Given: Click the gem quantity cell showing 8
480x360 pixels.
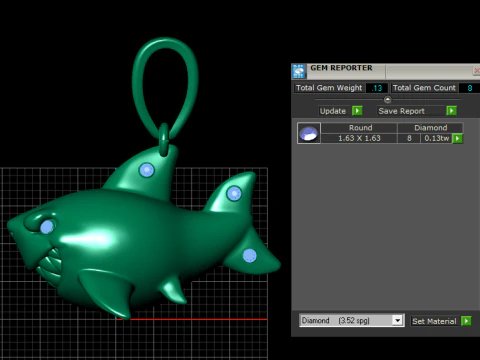Looking at the screenshot, I should 409,138.
